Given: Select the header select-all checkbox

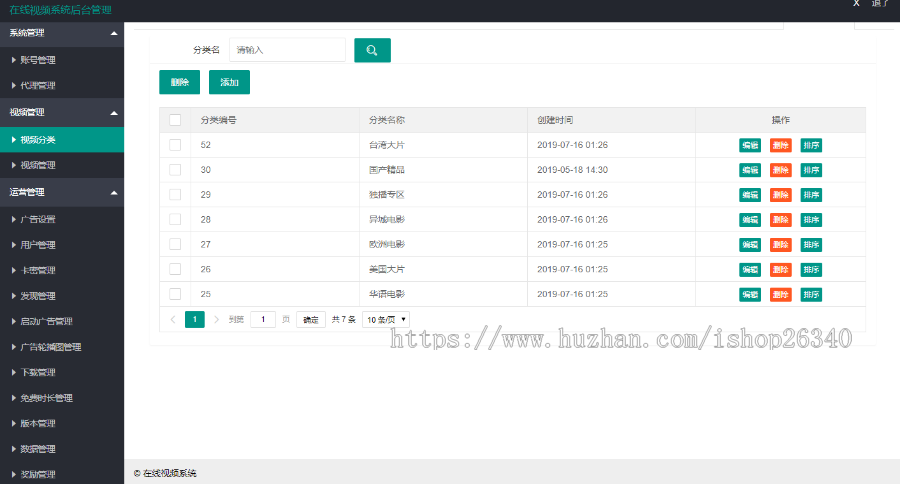Looking at the screenshot, I should pos(175,119).
